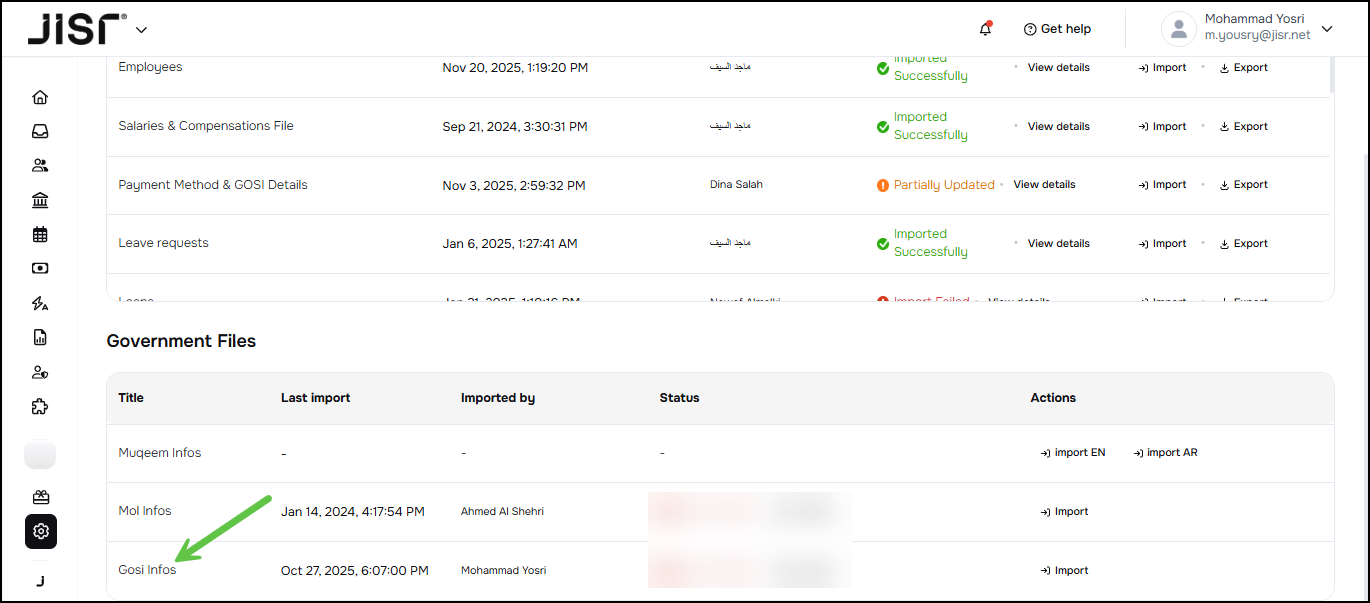
Task: Open the Employees people icon in the sidebar
Action: tap(40, 166)
